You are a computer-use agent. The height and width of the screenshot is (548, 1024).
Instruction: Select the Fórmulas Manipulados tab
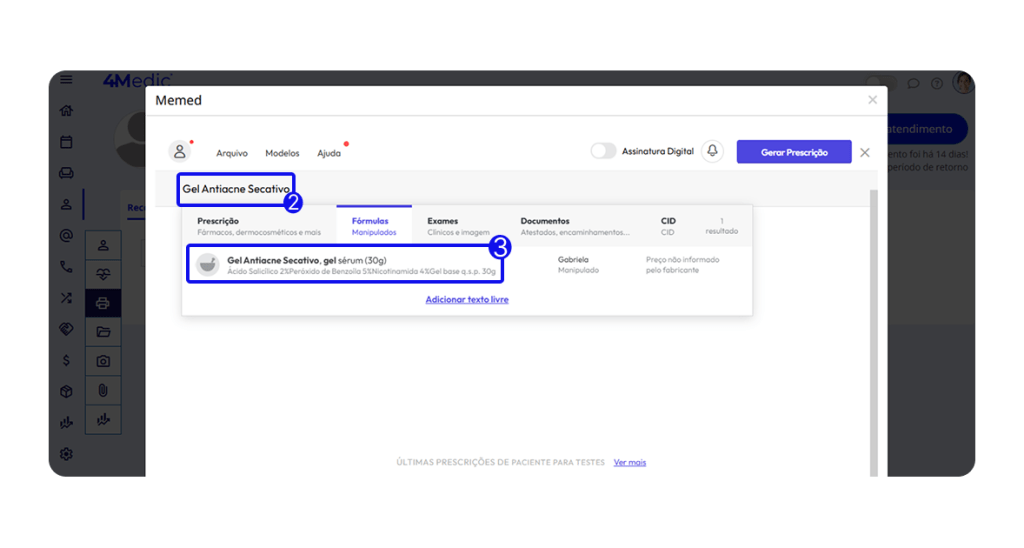[374, 226]
